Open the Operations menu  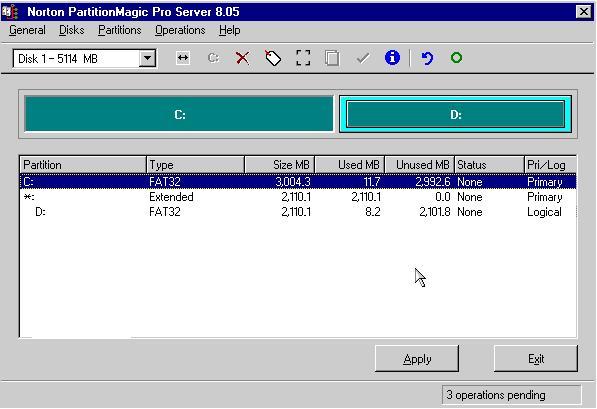[x=180, y=30]
